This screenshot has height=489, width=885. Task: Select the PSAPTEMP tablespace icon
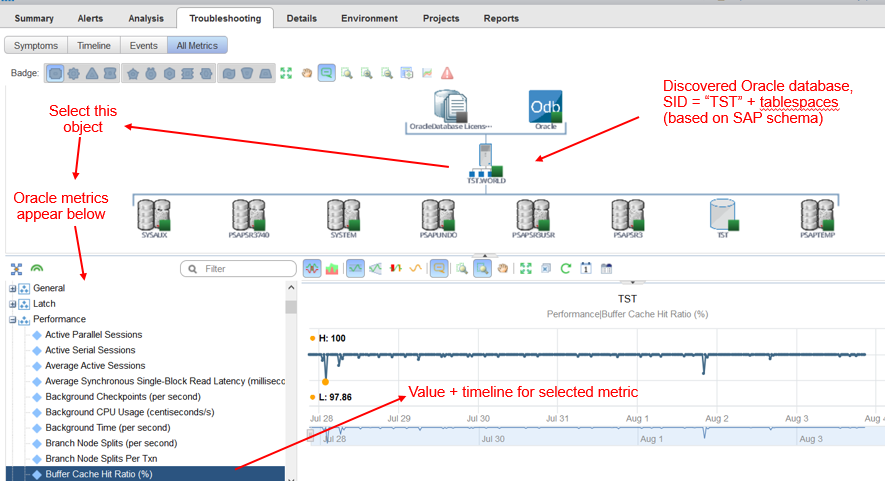tap(818, 215)
